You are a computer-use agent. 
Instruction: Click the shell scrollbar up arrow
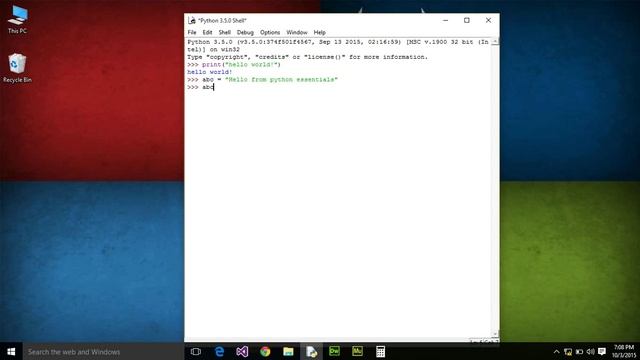click(x=495, y=41)
